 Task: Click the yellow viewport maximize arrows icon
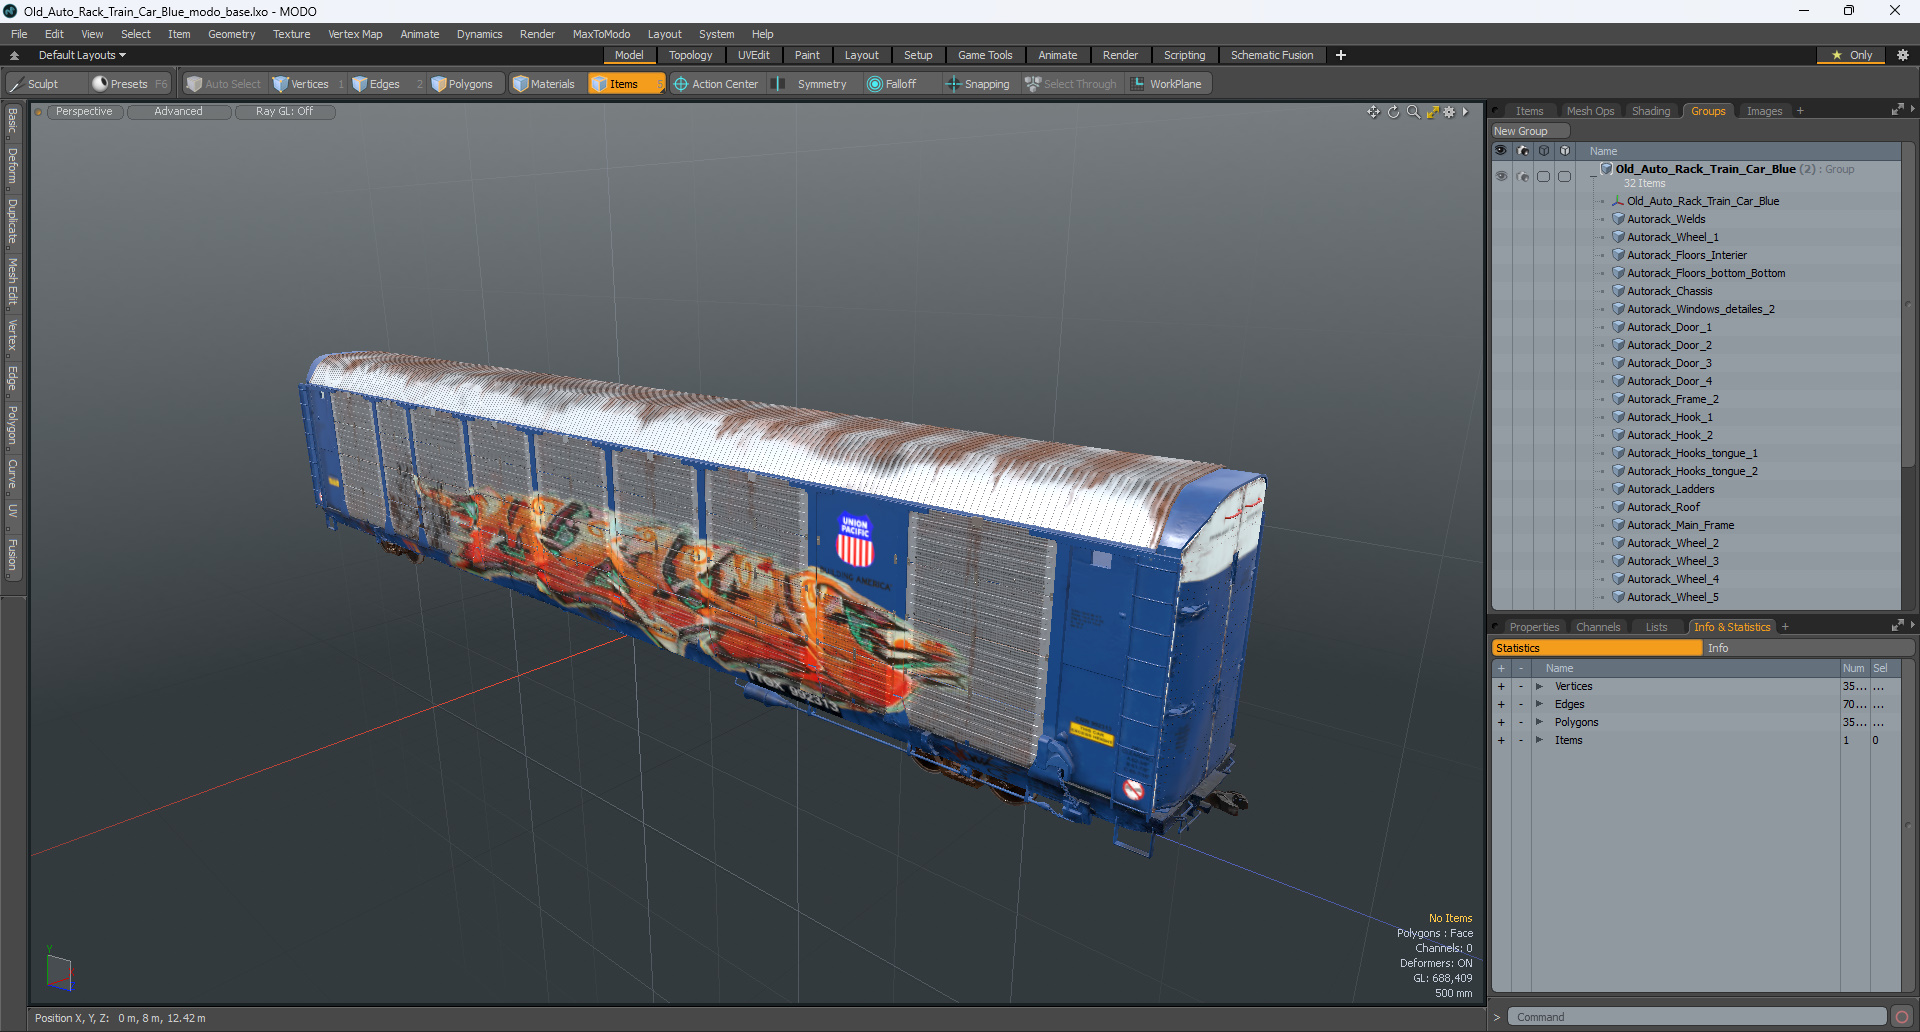point(1432,112)
